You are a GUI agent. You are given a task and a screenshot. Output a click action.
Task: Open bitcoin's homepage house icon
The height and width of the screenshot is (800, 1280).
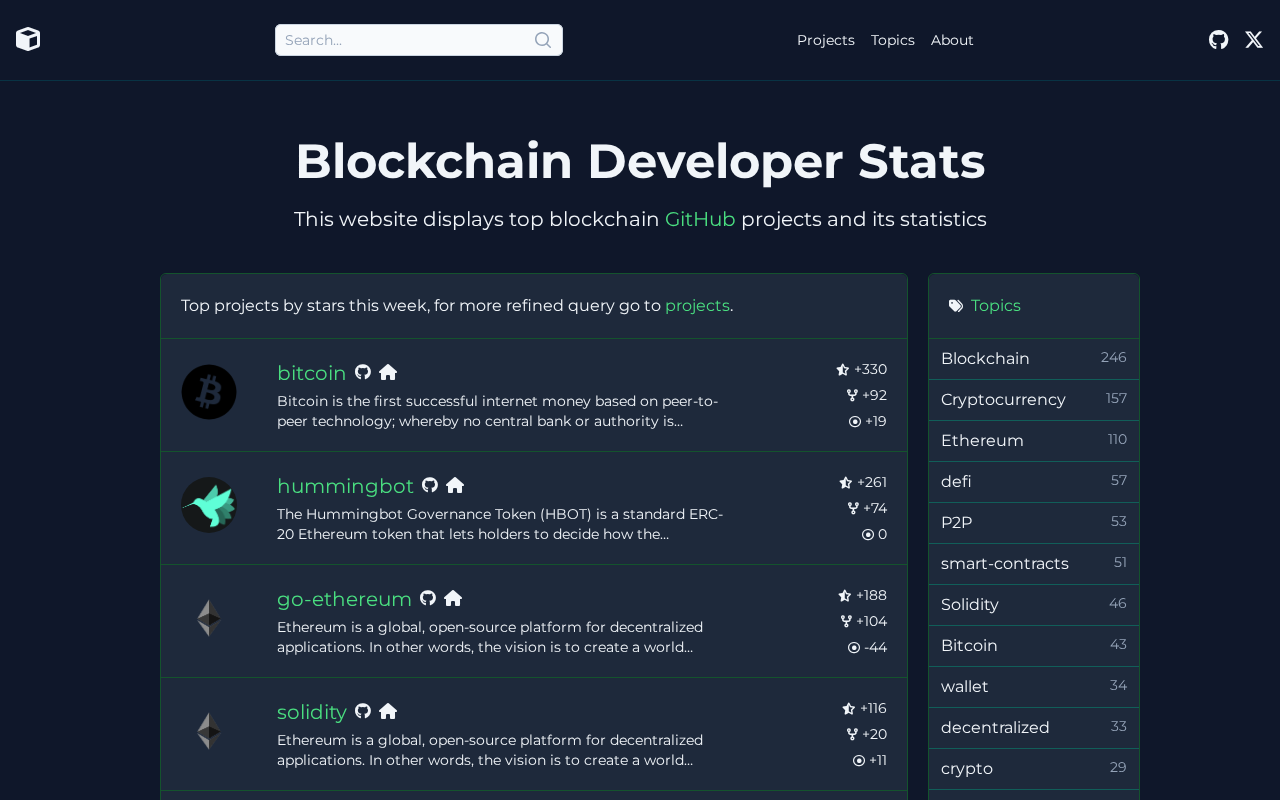(388, 372)
